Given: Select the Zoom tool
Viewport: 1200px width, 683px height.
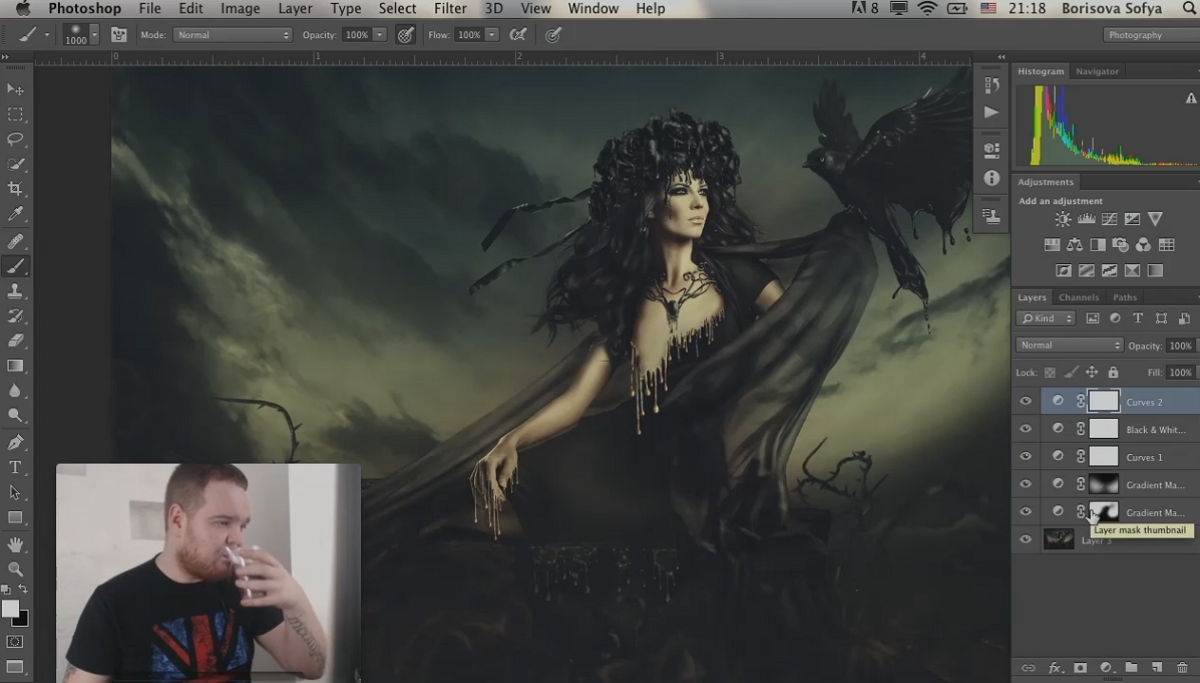Looking at the screenshot, I should click(x=16, y=569).
